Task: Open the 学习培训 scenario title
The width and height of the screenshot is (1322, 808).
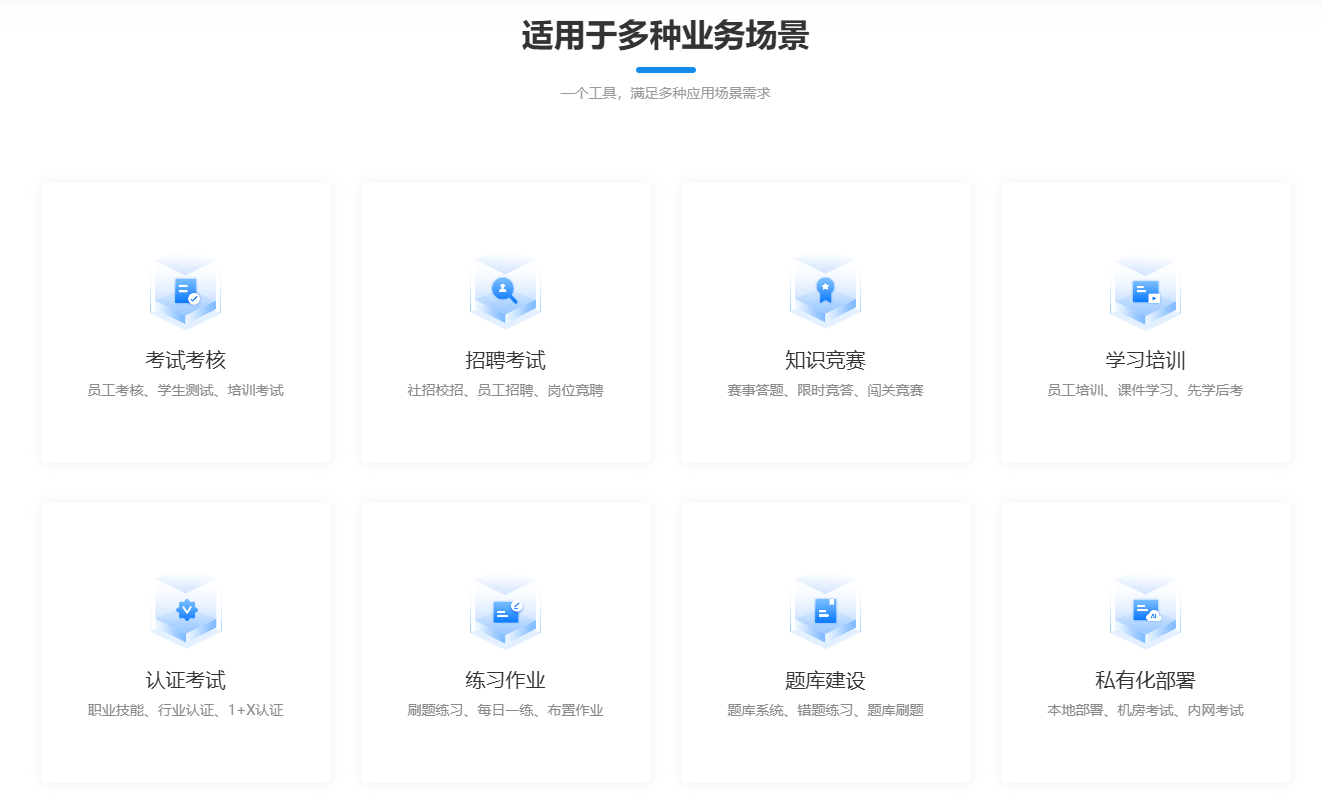Action: 1145,360
